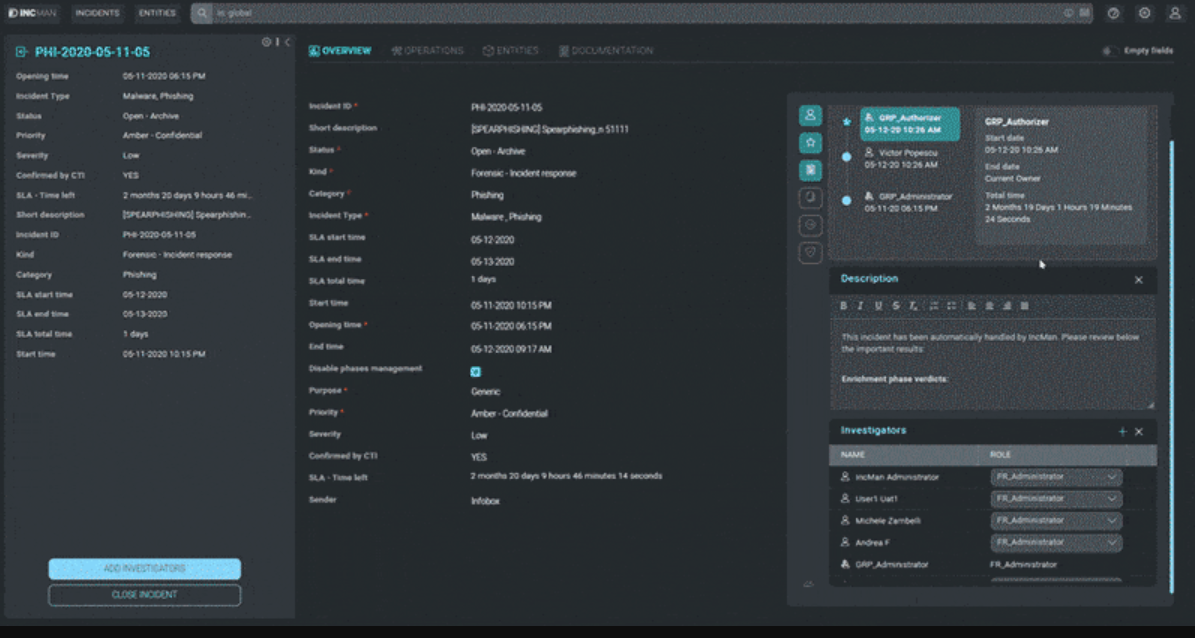Open role dropdown for User1 Uat1
The image size is (1195, 638).
click(x=1056, y=499)
